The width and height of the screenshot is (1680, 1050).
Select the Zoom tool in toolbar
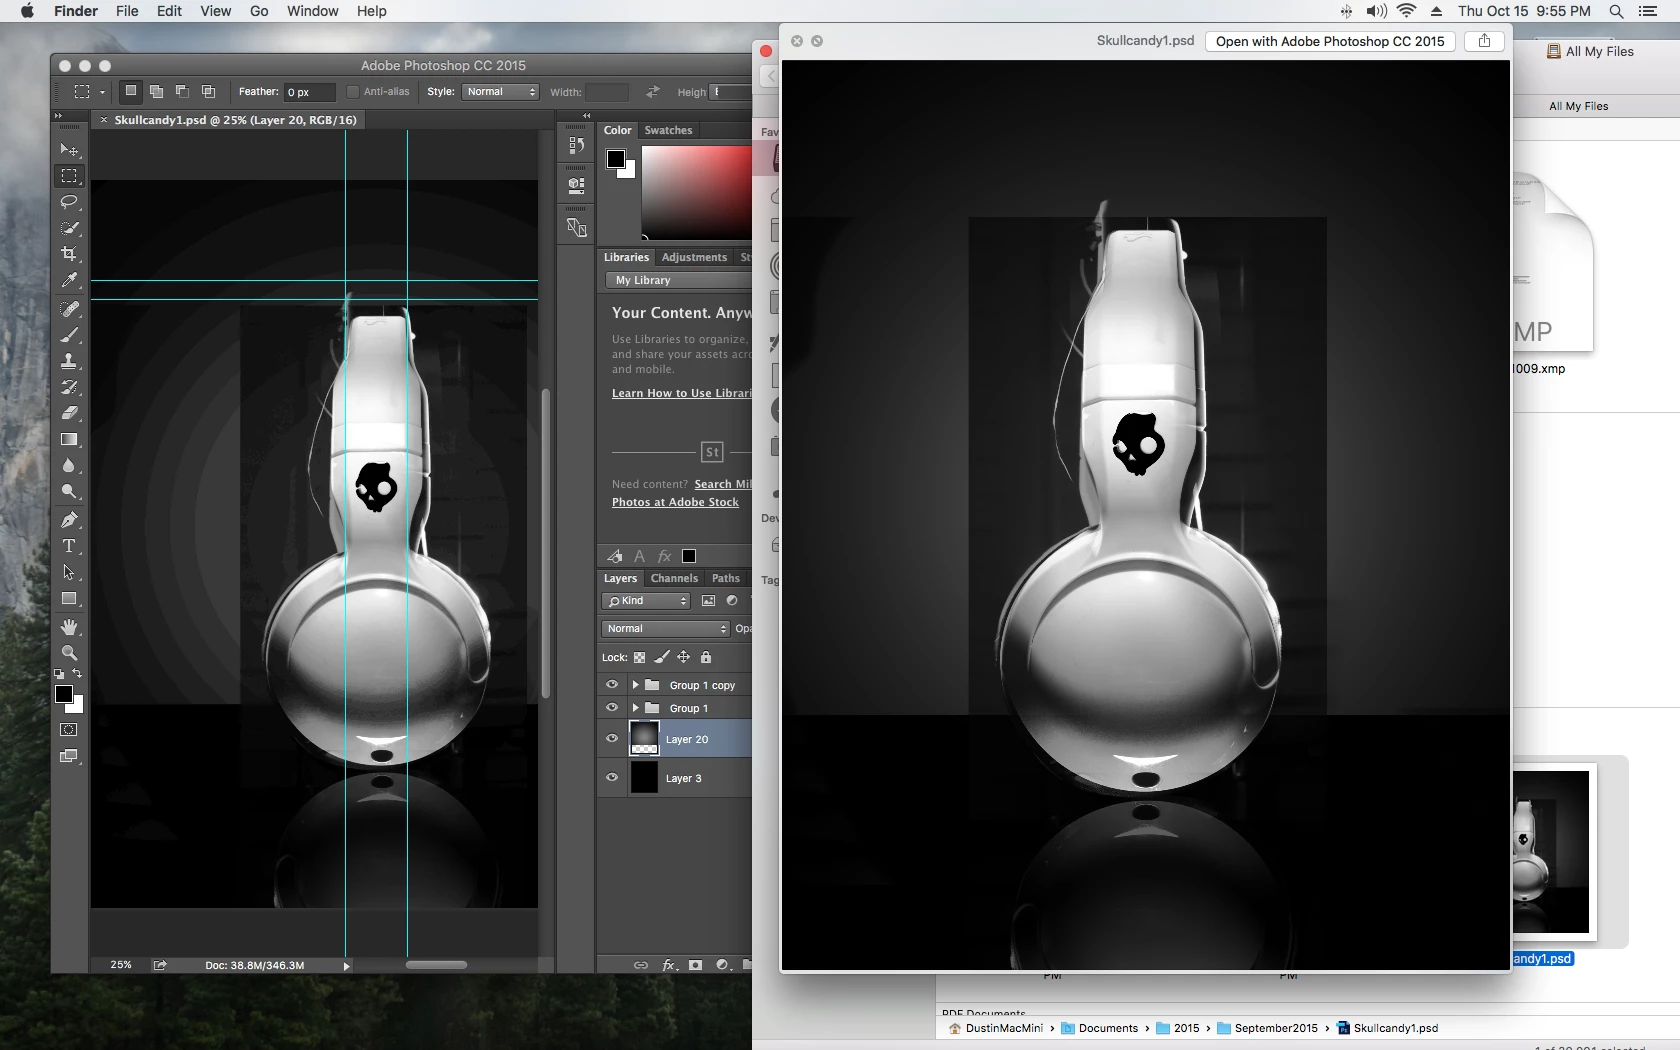pos(69,653)
